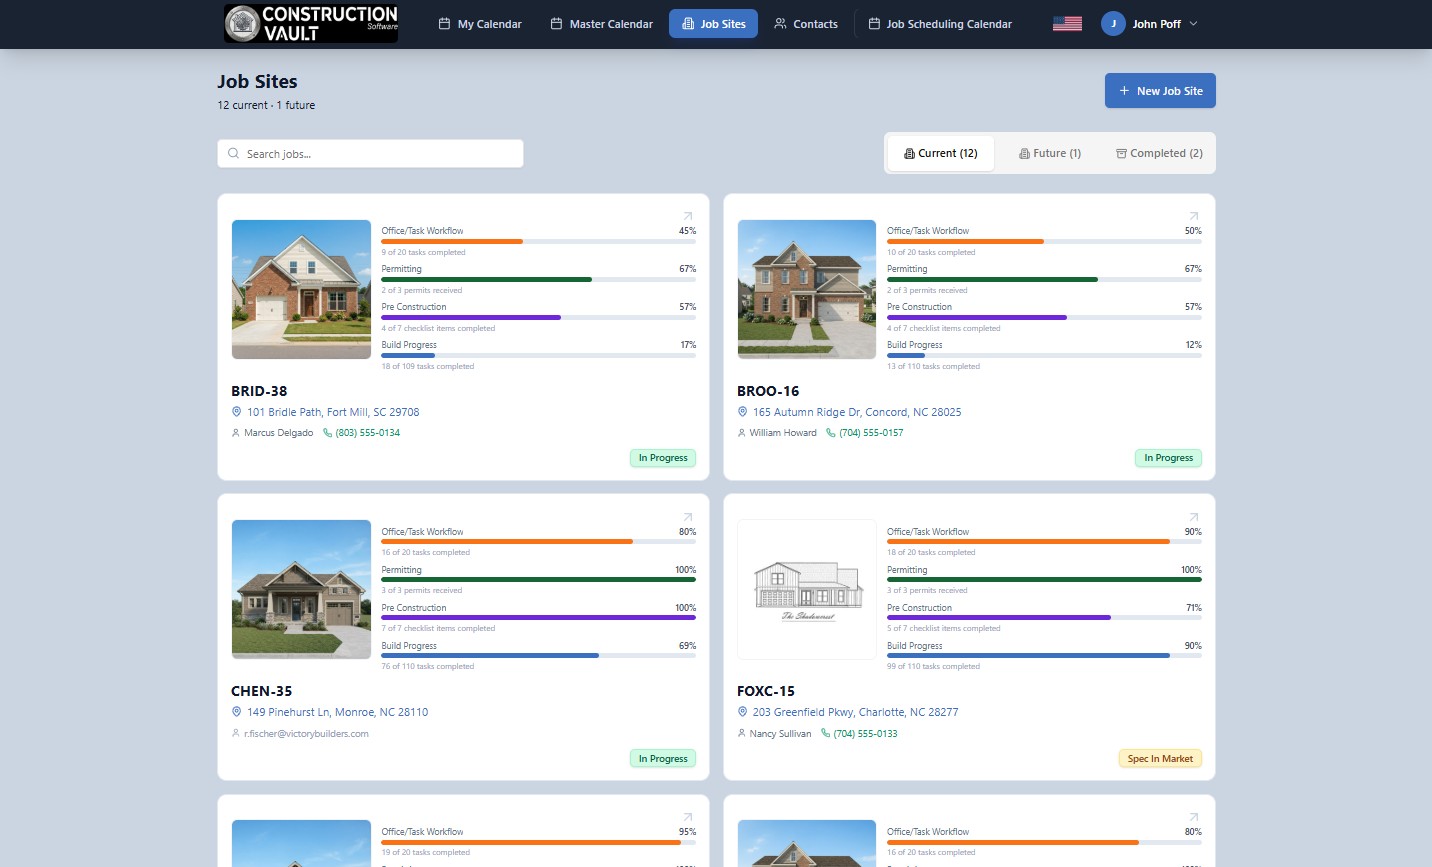Image resolution: width=1432 pixels, height=867 pixels.
Task: Click "12 current · 1 future" subtitle
Action: coord(266,105)
